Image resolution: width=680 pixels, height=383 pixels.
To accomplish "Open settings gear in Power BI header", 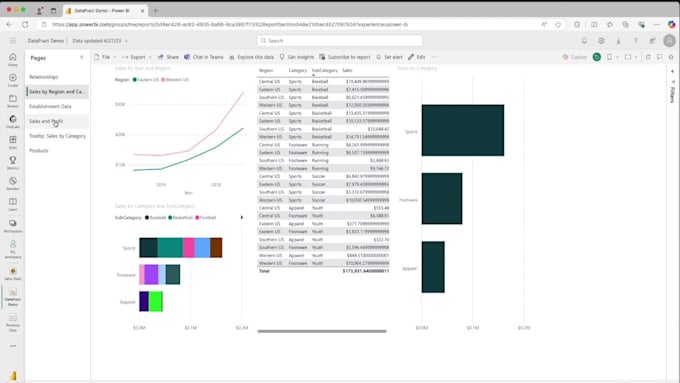I will pos(601,41).
